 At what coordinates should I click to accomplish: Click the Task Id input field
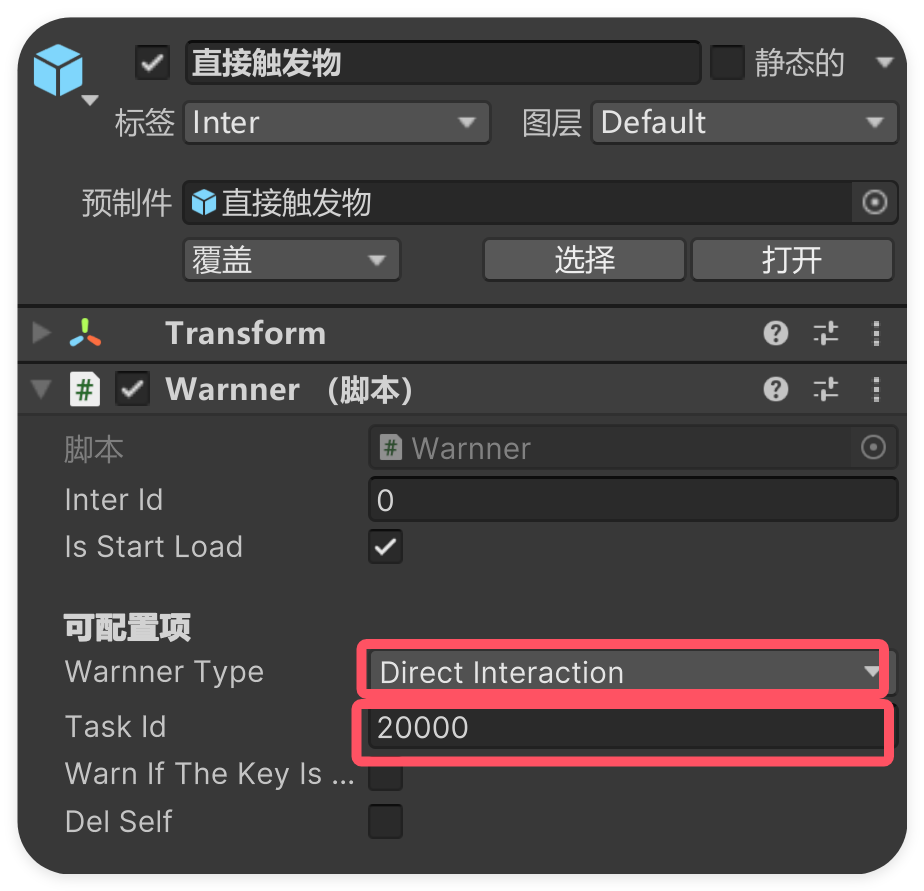pos(624,728)
